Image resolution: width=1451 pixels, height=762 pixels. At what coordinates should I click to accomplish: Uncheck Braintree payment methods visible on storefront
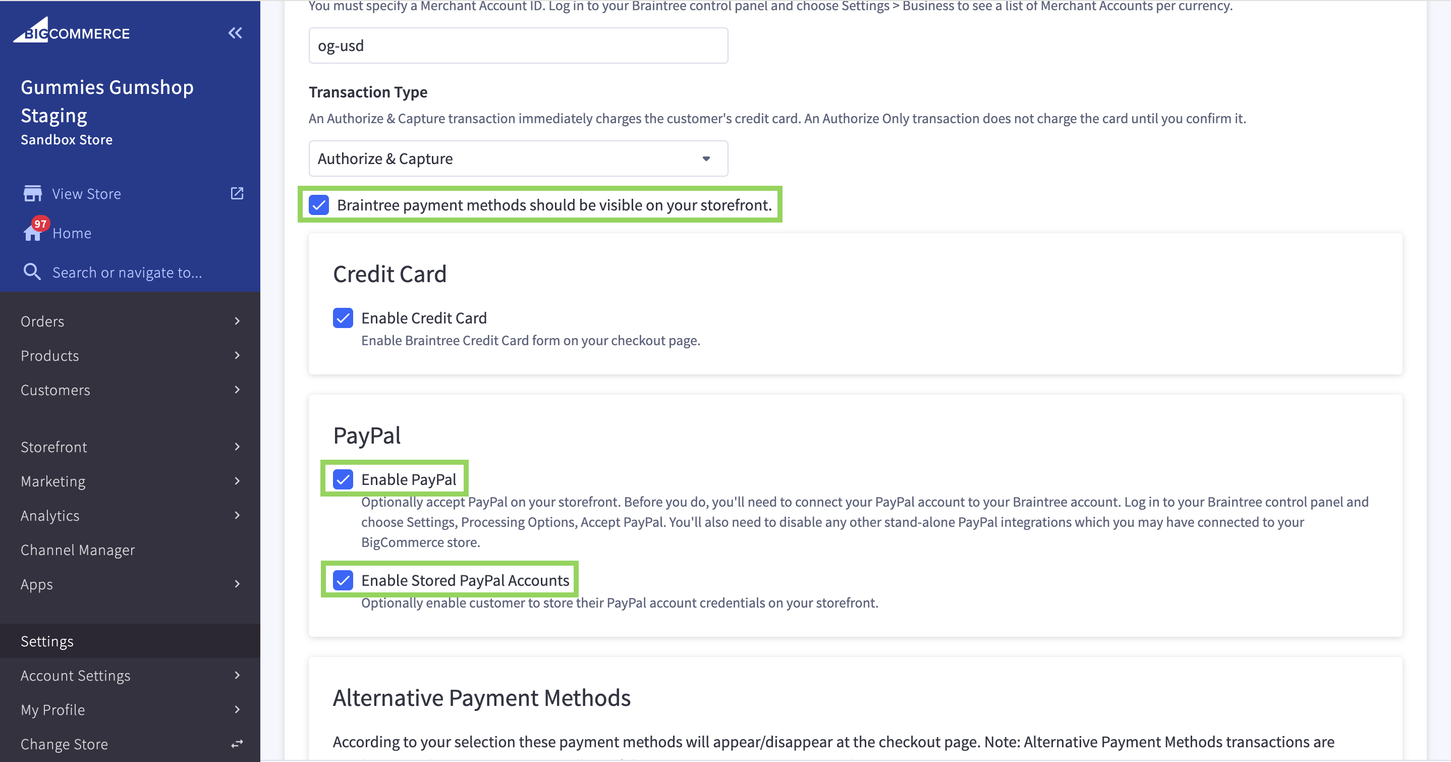319,205
